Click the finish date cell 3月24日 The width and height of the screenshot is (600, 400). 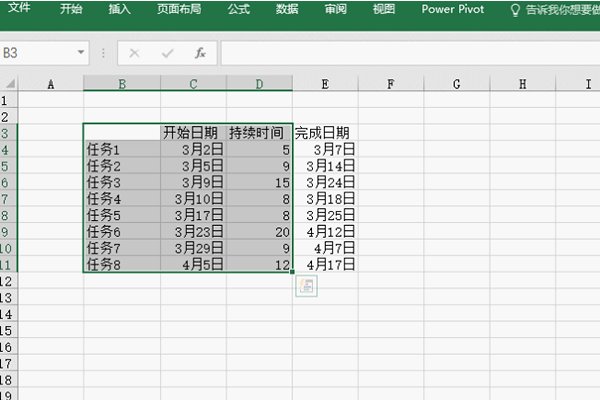click(325, 182)
